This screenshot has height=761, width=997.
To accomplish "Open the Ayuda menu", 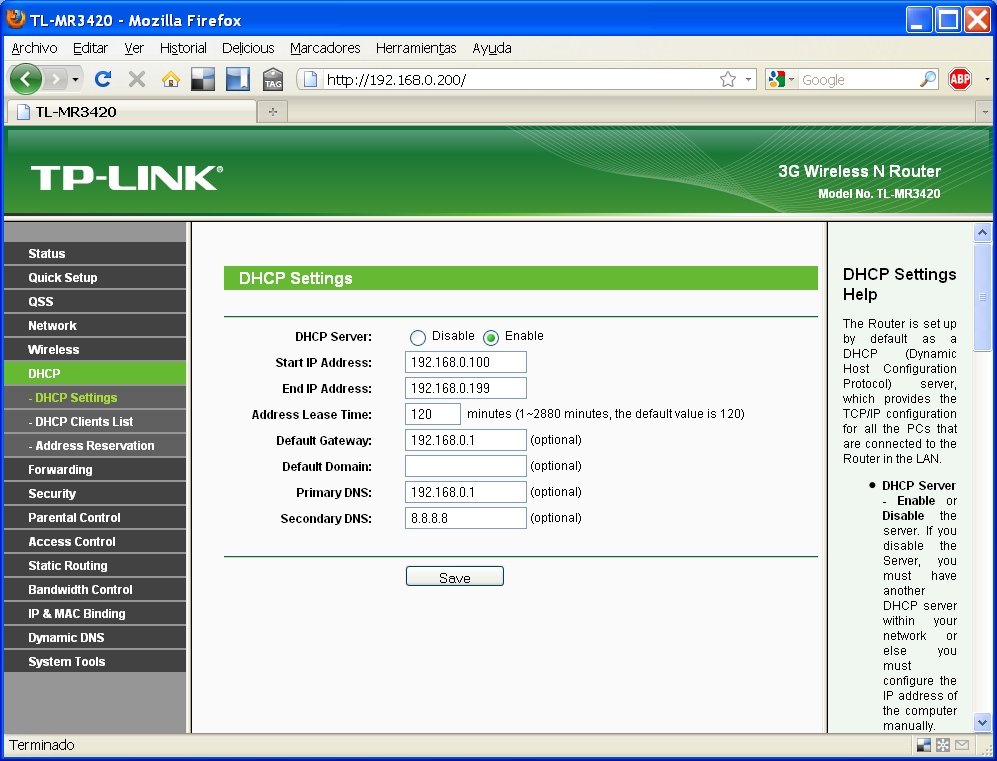I will click(x=492, y=48).
